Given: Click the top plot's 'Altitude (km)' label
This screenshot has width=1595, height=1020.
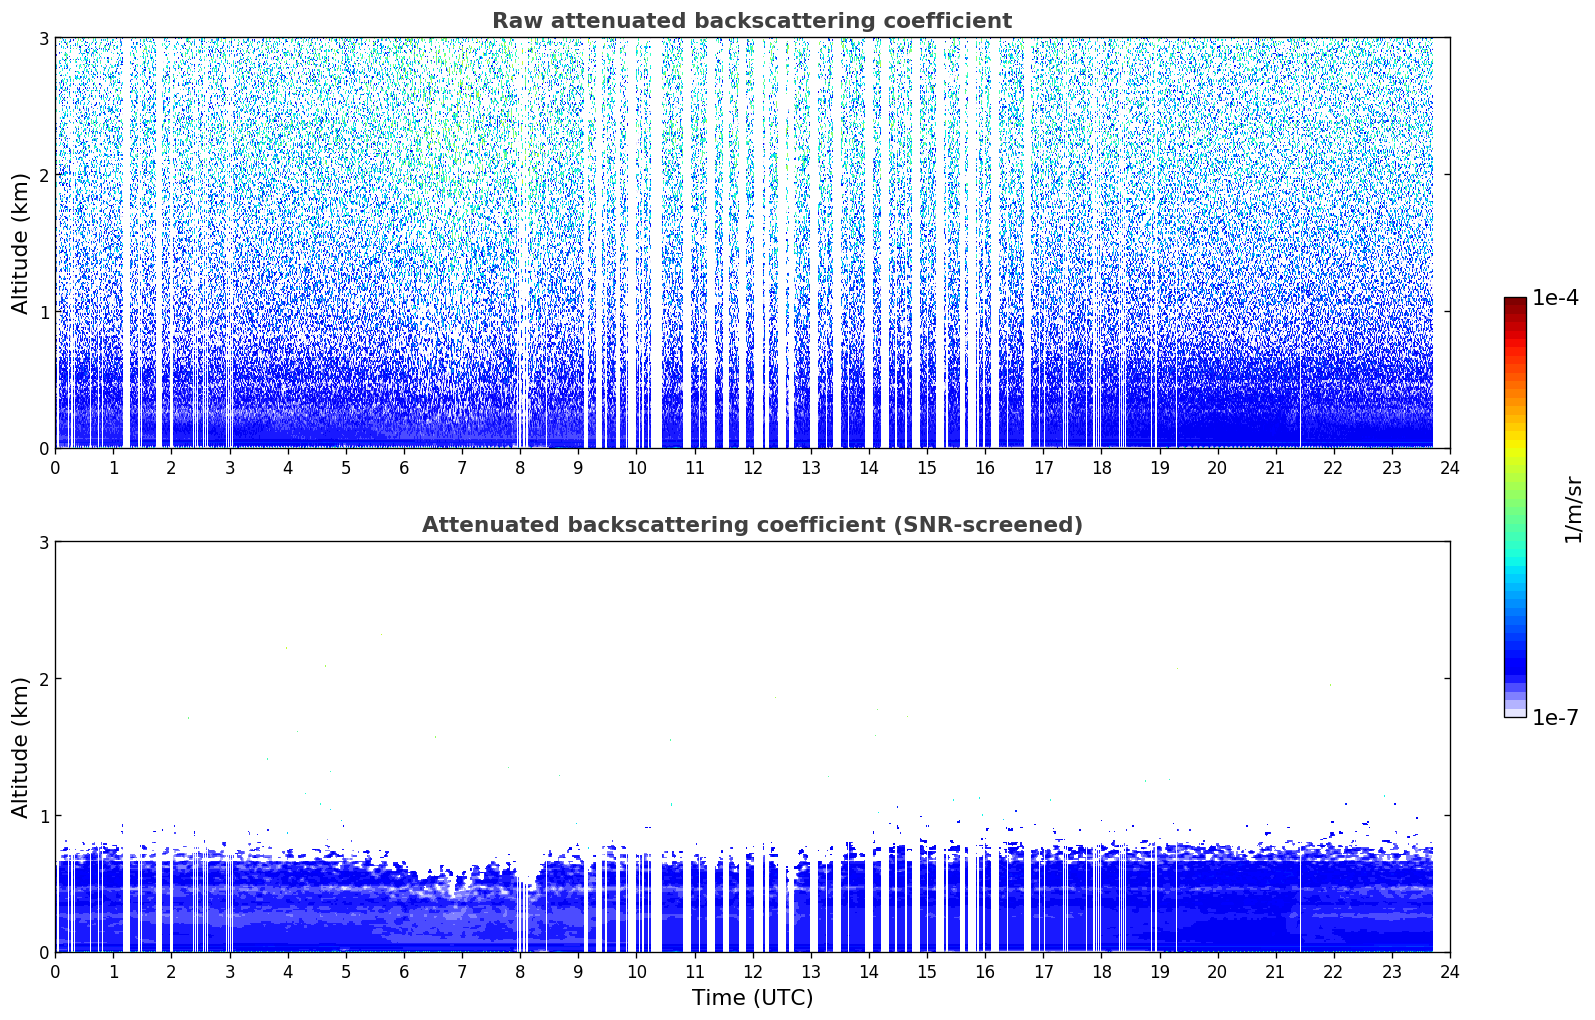Looking at the screenshot, I should pyautogui.click(x=21, y=243).
